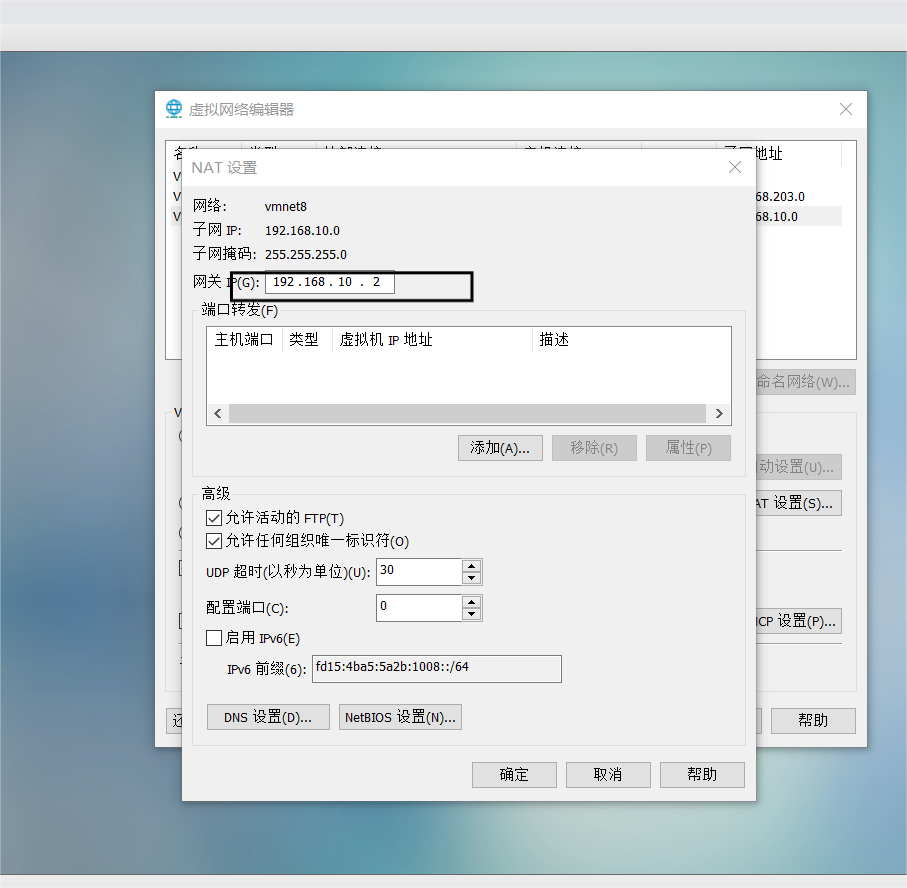This screenshot has height=888, width=907.
Task: Click the subnet mask value 255.255.255.0
Action: click(305, 255)
